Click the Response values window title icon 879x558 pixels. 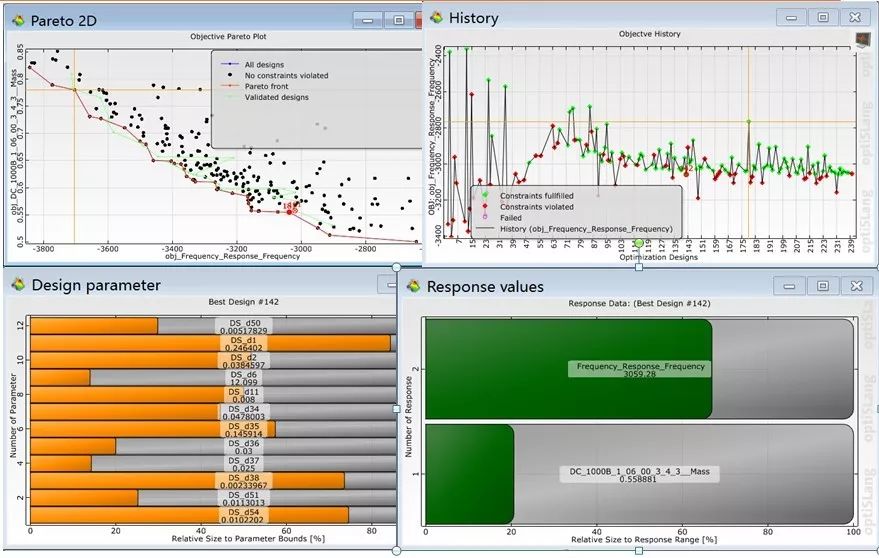pyautogui.click(x=414, y=287)
